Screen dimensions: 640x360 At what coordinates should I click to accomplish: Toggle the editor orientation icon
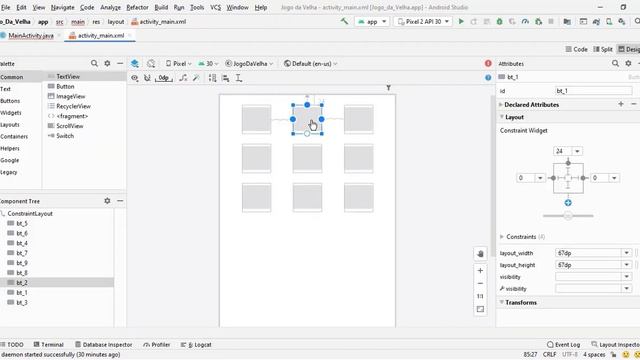pos(151,63)
